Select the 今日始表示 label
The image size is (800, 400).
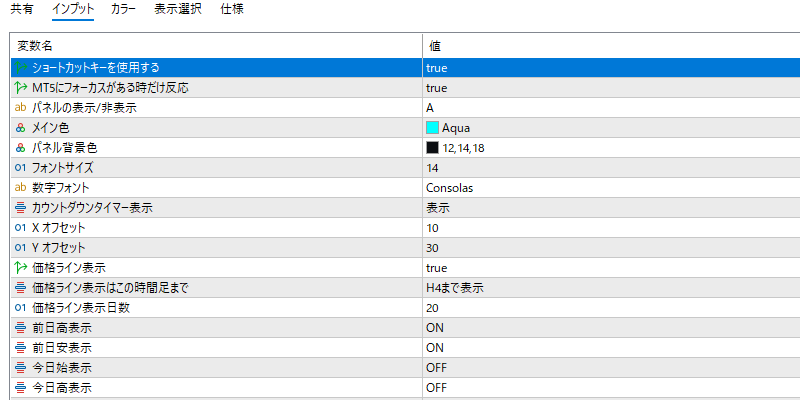tap(62, 368)
